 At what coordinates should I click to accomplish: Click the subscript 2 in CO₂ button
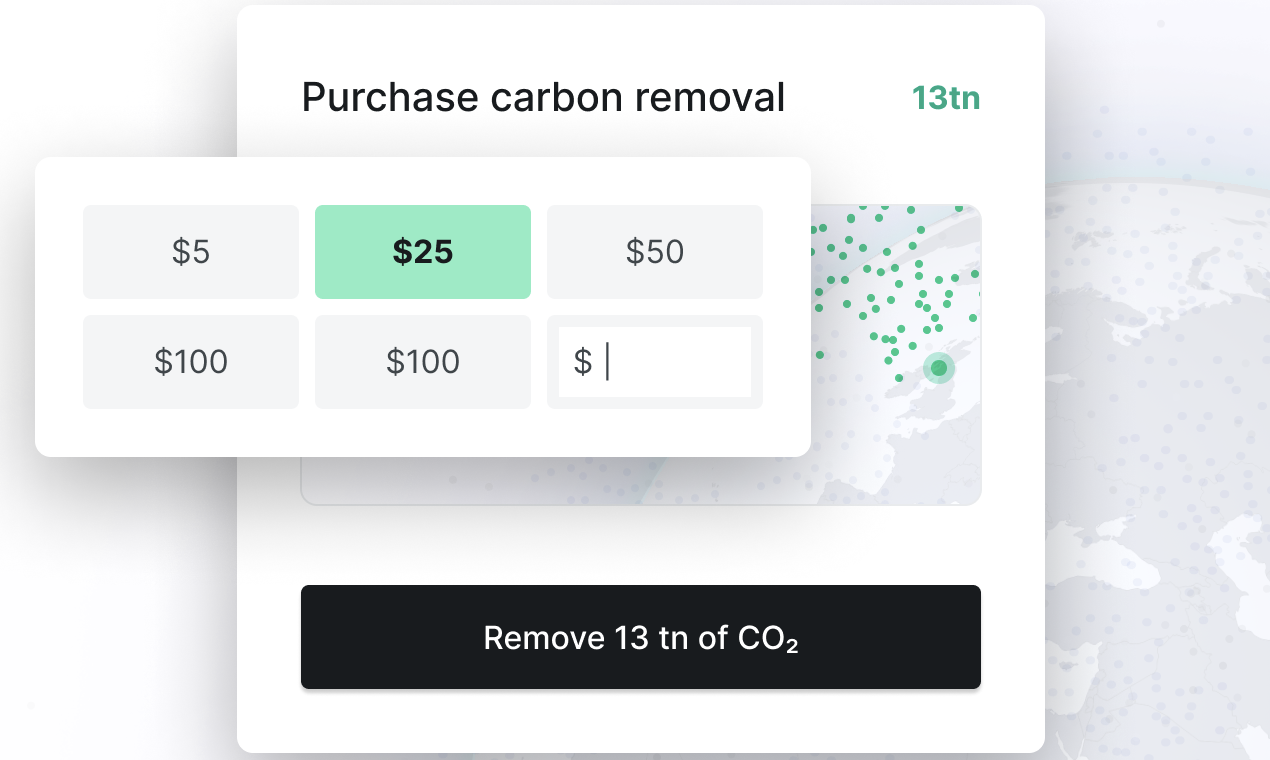click(792, 645)
